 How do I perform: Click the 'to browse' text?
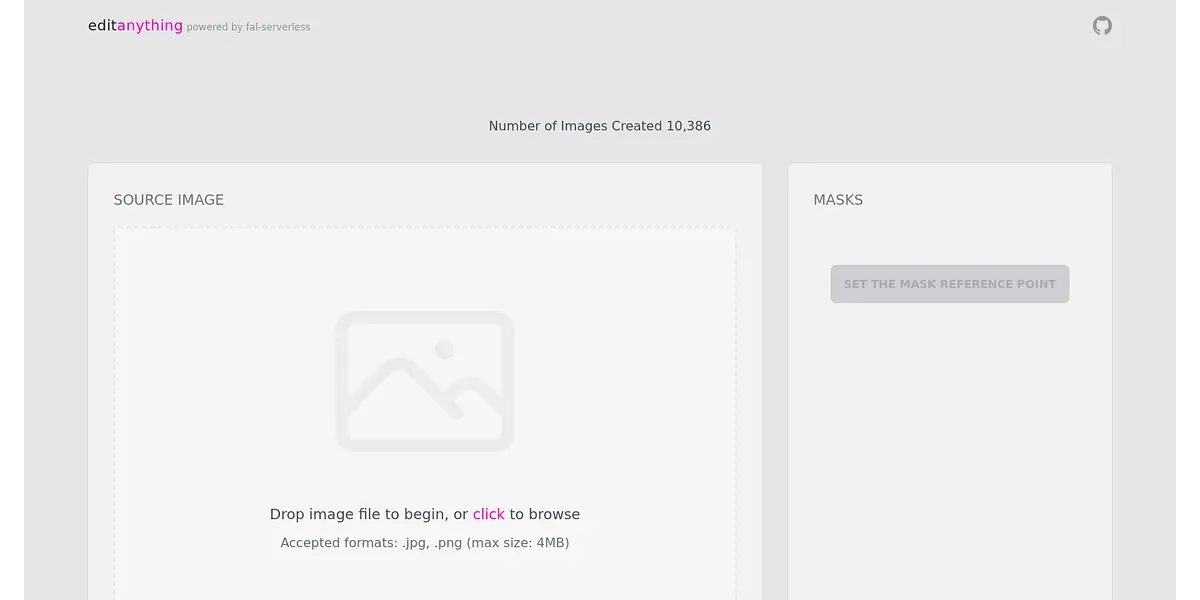click(545, 514)
